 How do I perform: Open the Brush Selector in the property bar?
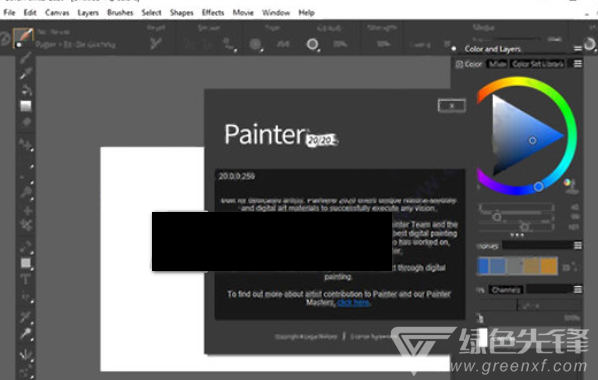23,37
